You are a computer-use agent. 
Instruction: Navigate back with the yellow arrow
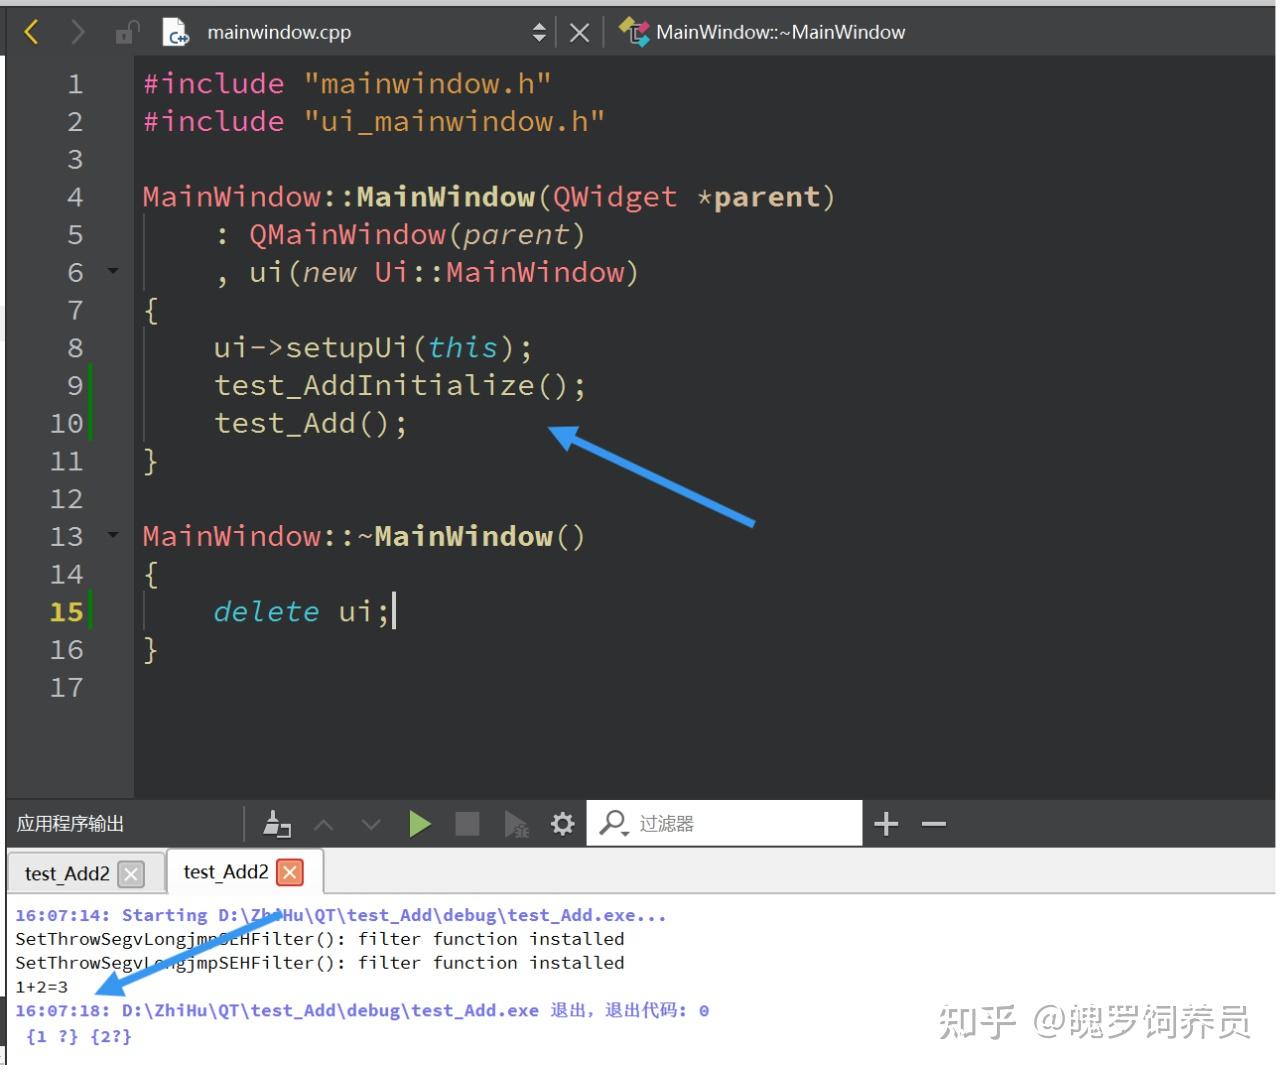[x=31, y=31]
